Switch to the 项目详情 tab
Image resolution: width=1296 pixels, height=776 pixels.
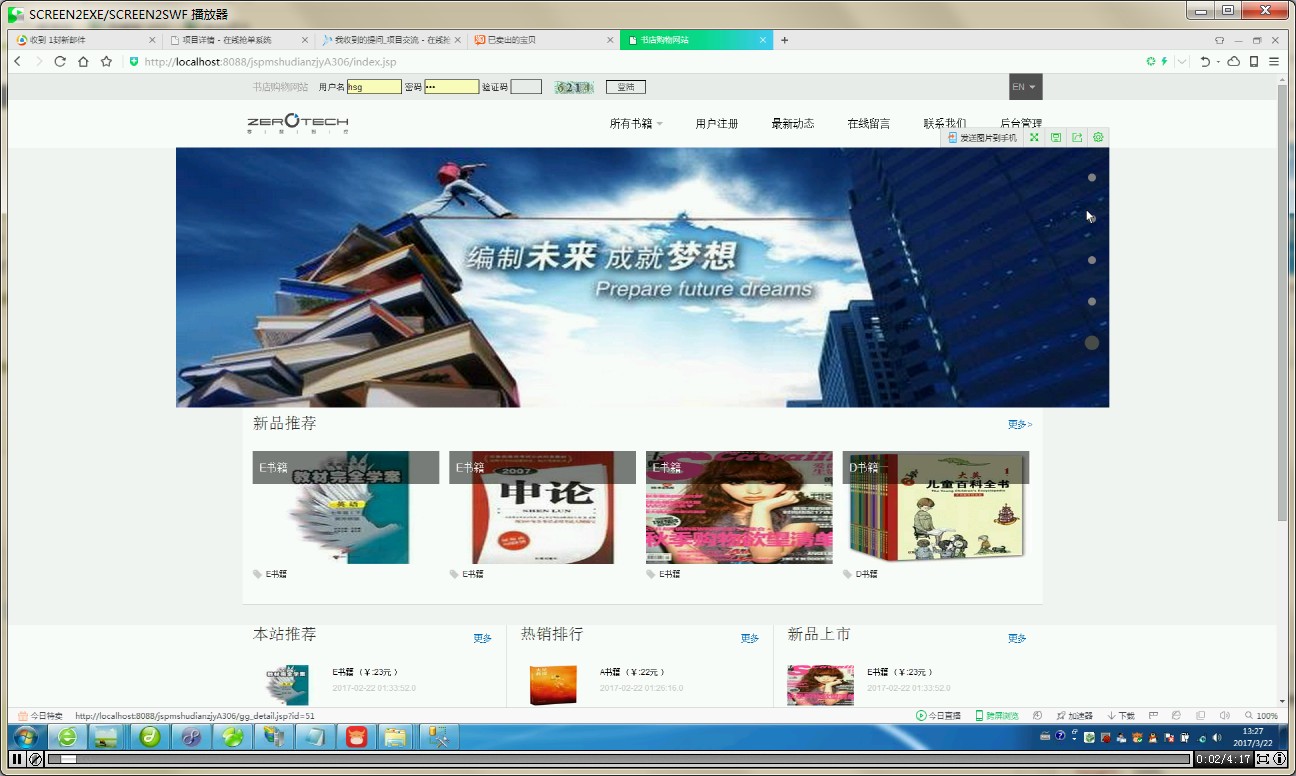point(238,40)
